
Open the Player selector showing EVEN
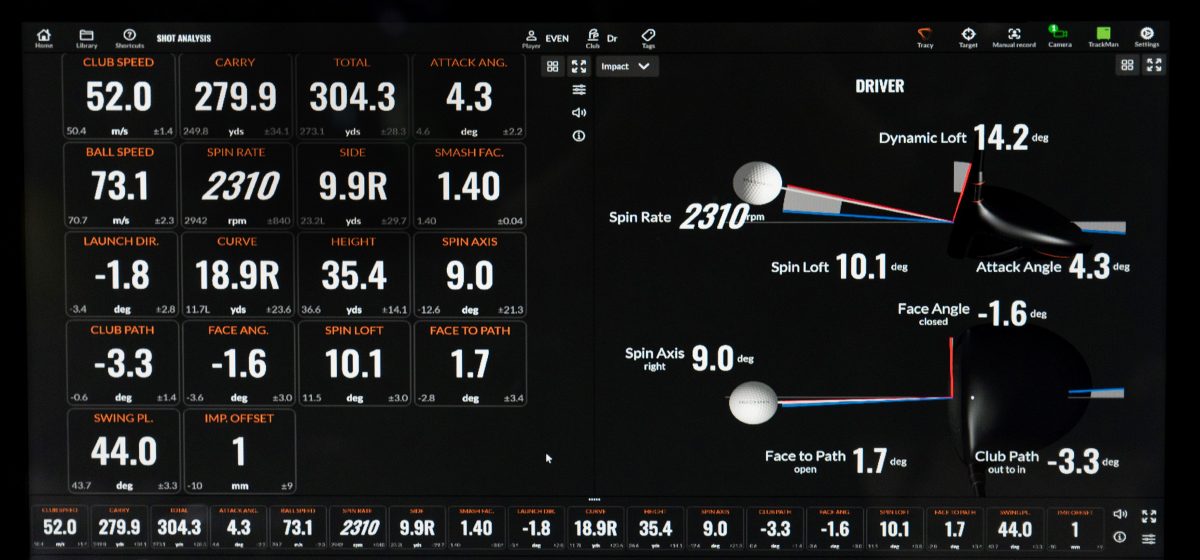pos(546,38)
